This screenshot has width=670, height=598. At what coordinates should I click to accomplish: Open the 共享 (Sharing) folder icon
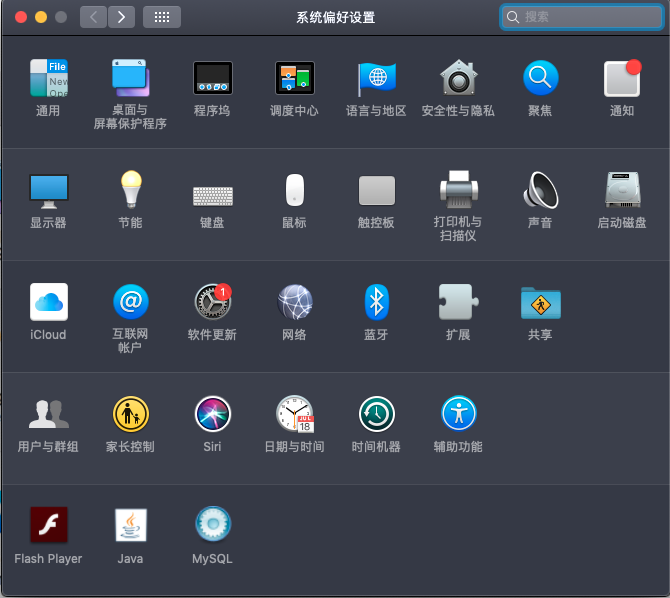pyautogui.click(x=541, y=303)
